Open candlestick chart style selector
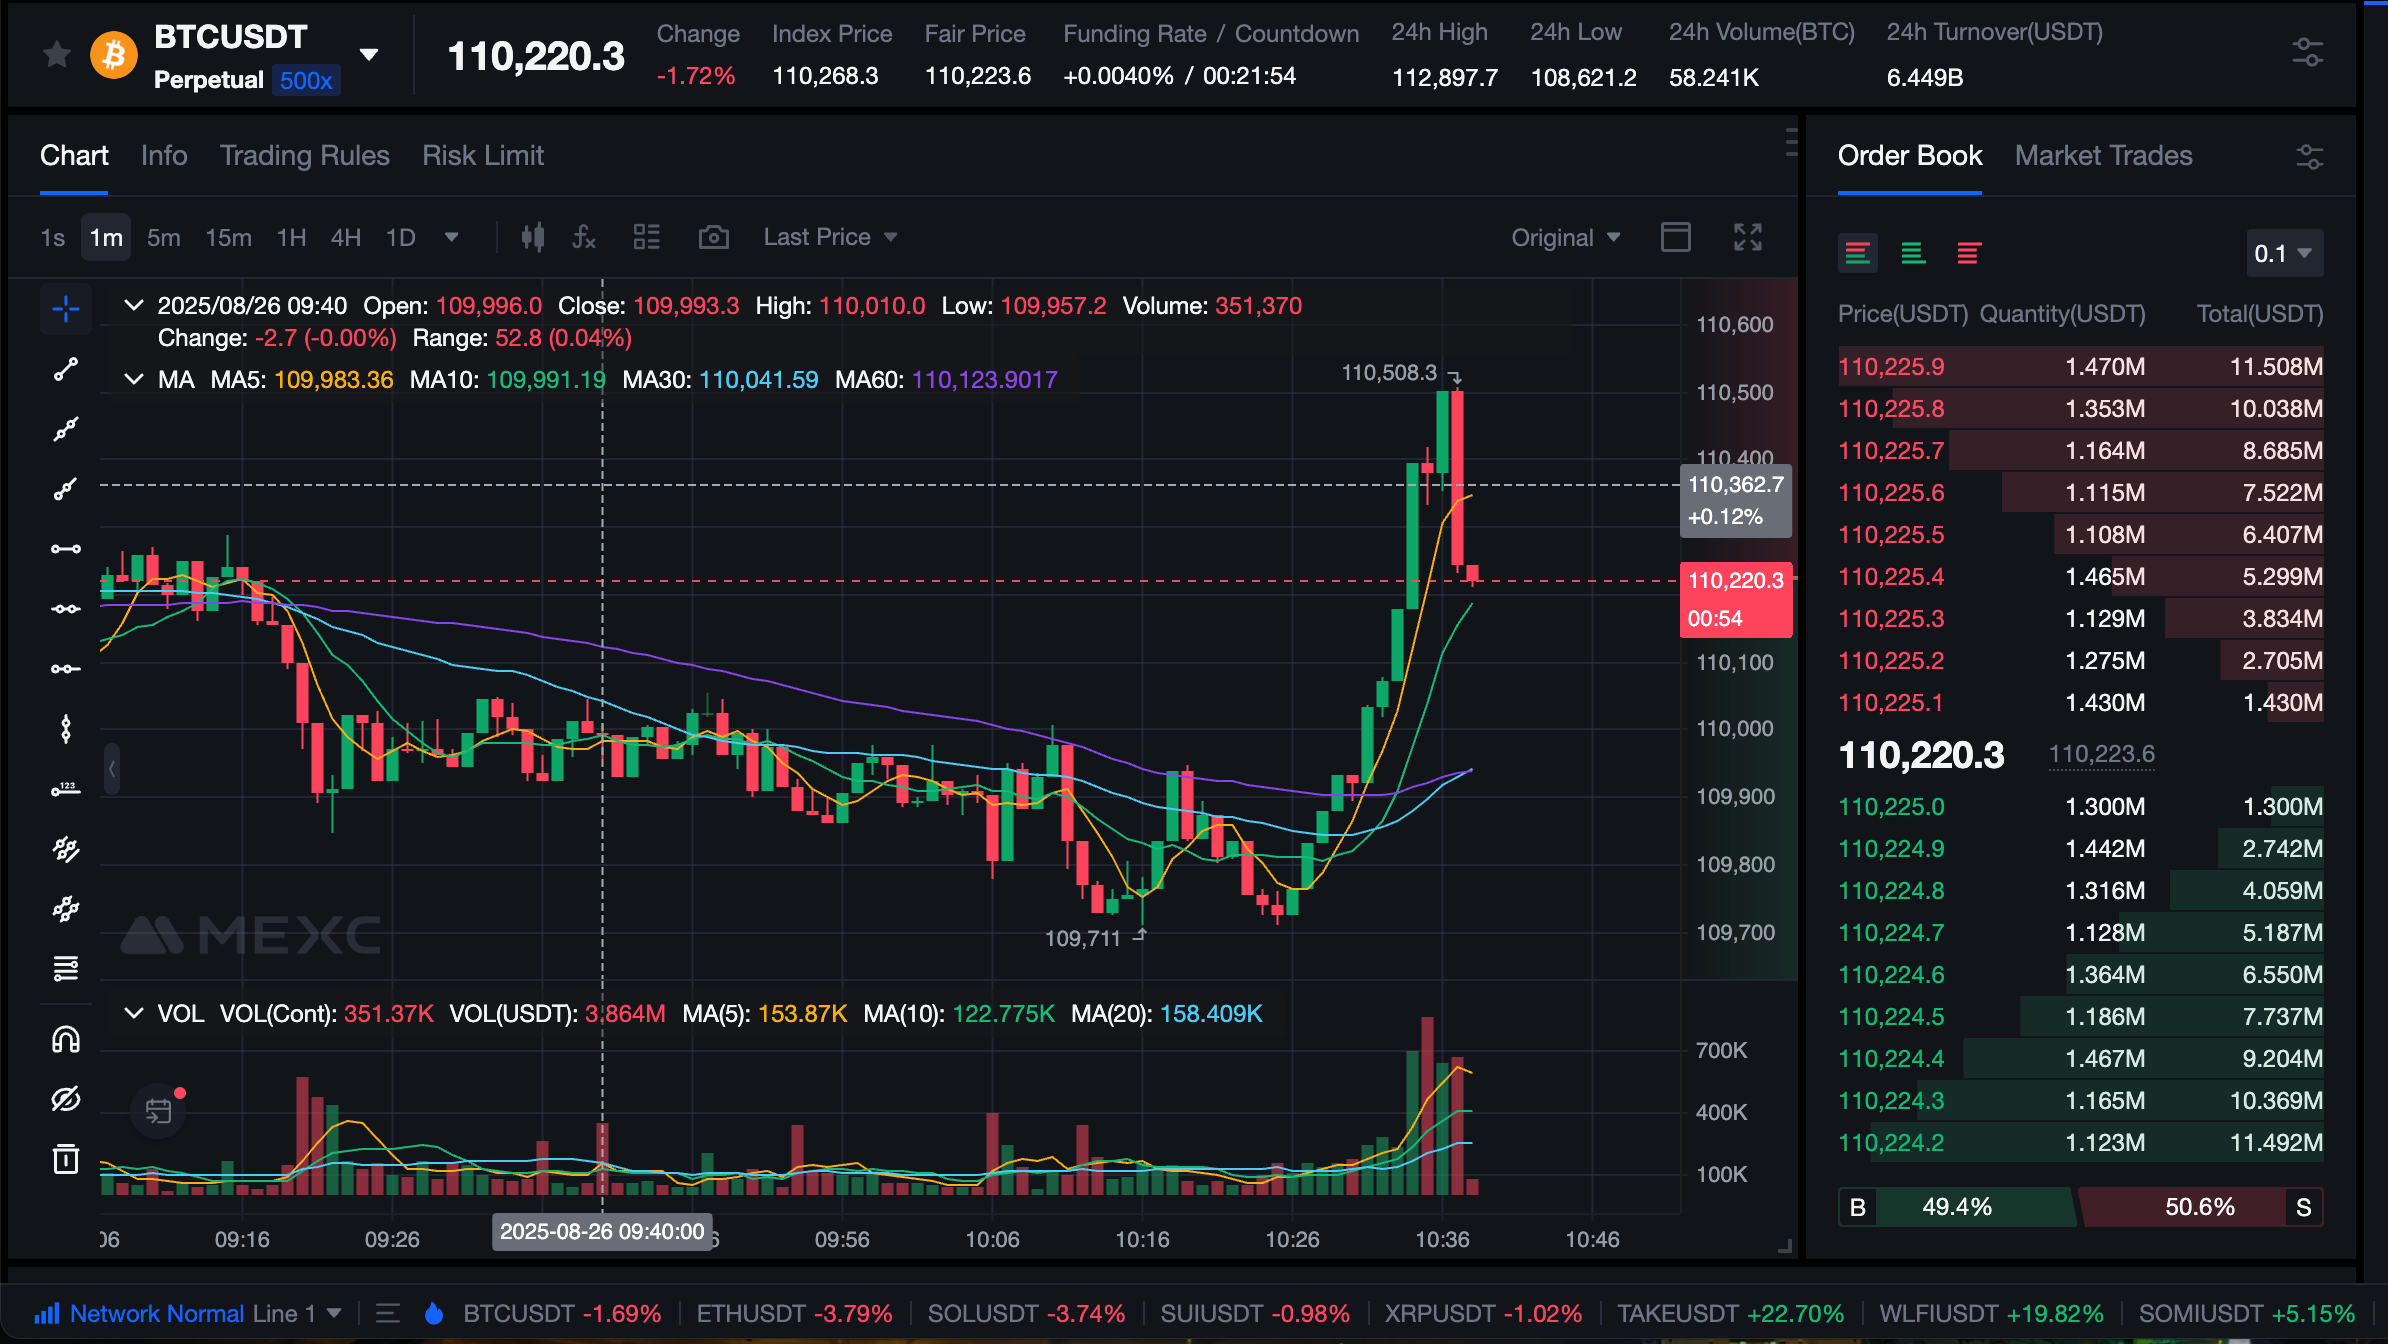 (x=533, y=237)
